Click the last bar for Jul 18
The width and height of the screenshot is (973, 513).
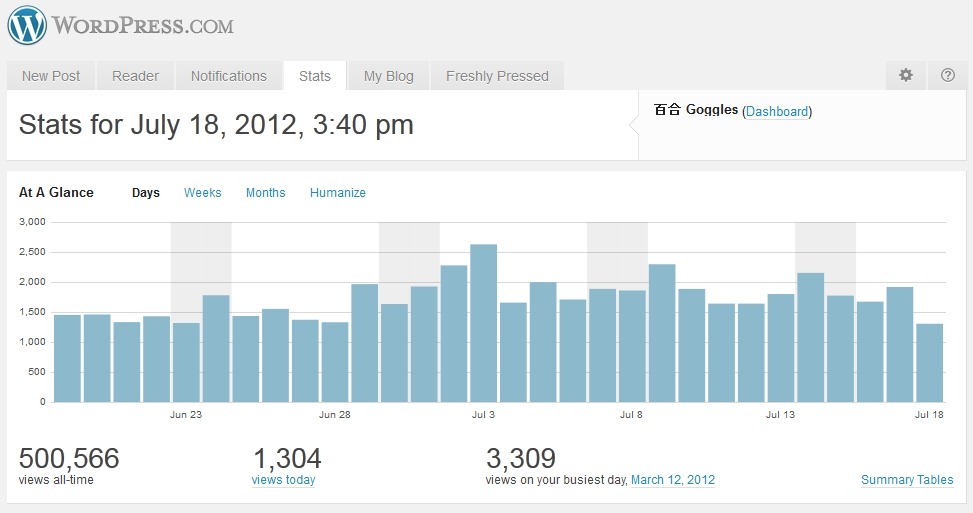coord(929,362)
